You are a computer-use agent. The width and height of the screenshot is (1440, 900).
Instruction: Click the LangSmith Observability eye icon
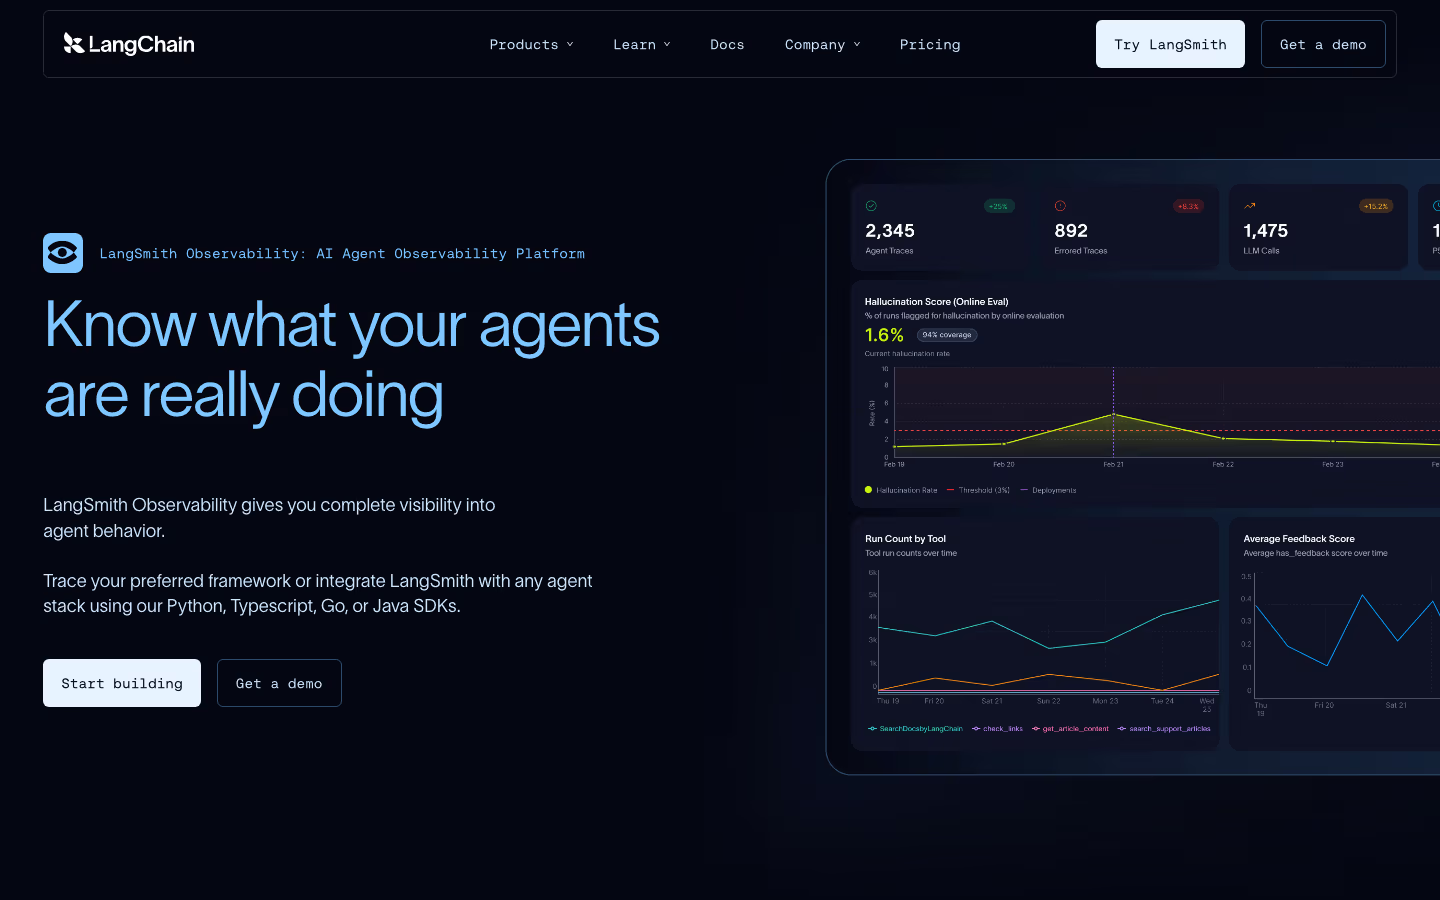click(63, 253)
